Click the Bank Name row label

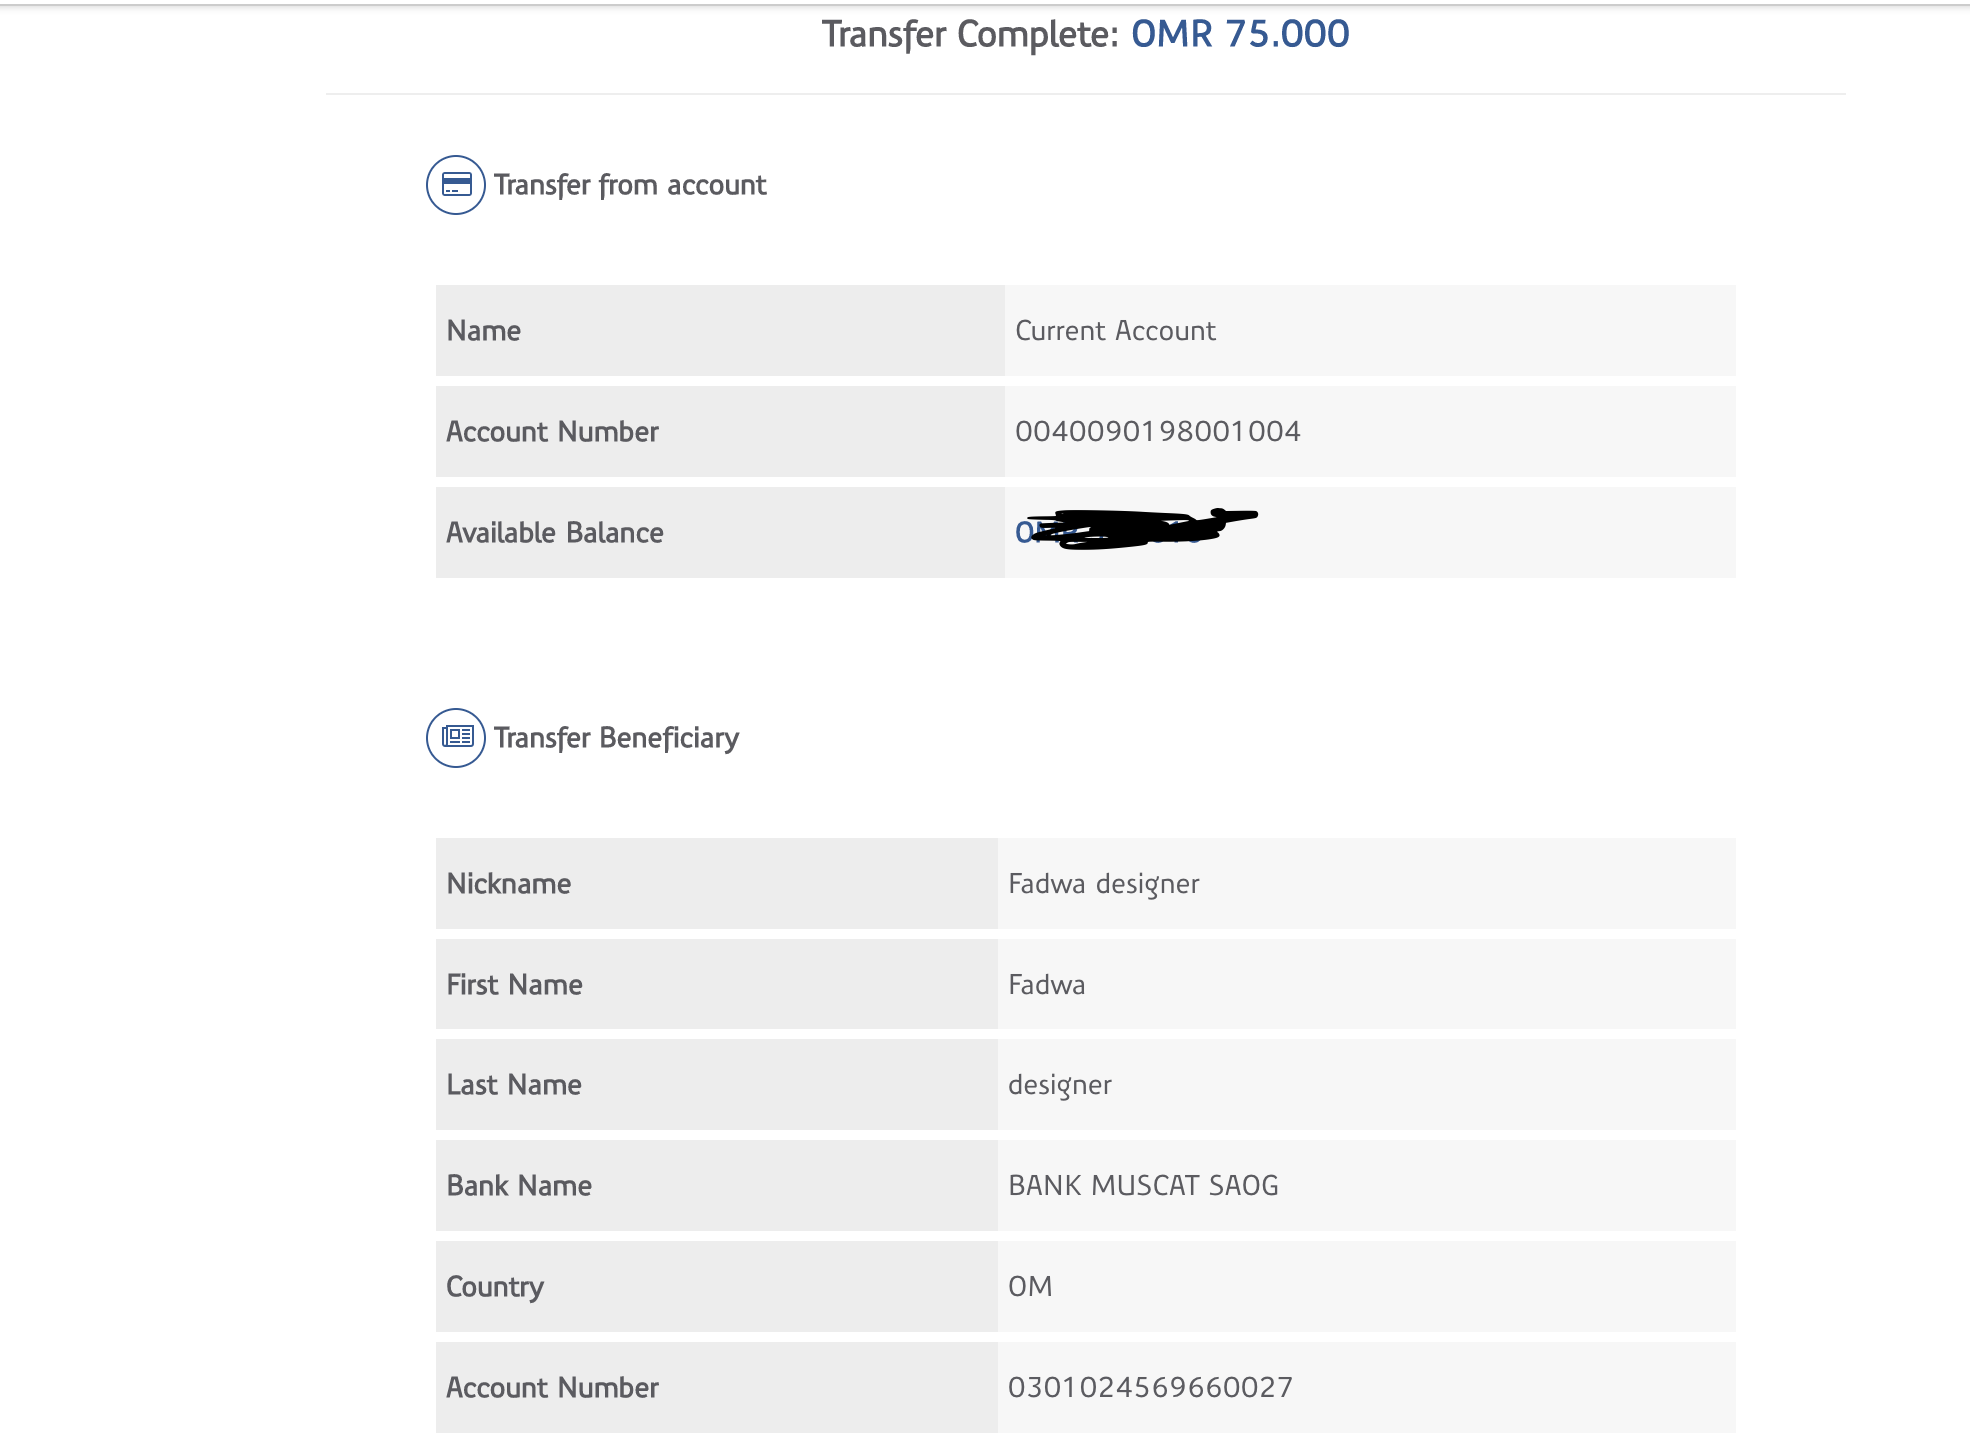519,1186
